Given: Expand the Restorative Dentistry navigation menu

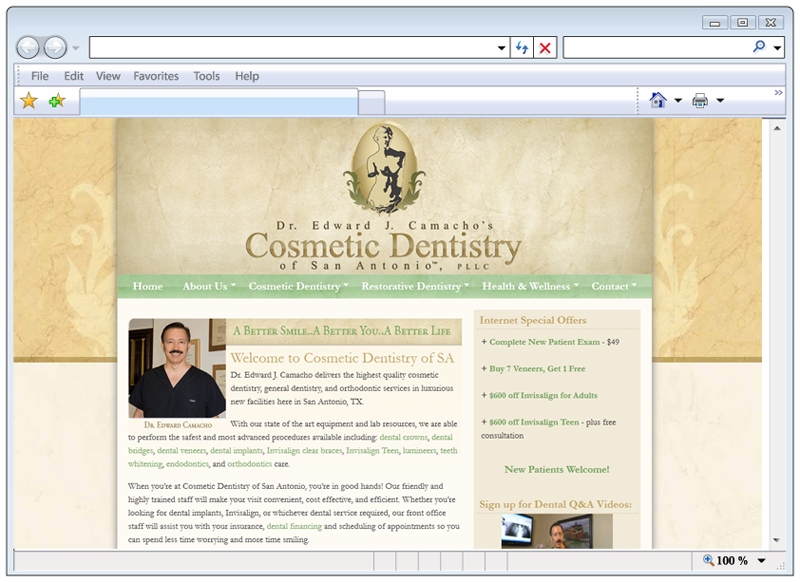Looking at the screenshot, I should click(x=415, y=286).
